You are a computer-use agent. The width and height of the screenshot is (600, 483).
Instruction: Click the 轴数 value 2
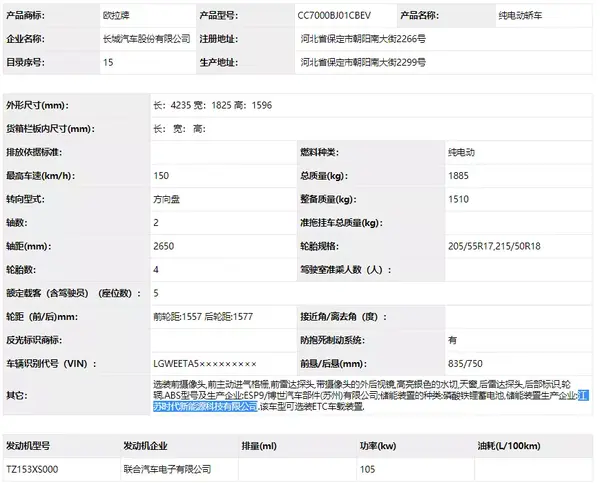click(156, 223)
